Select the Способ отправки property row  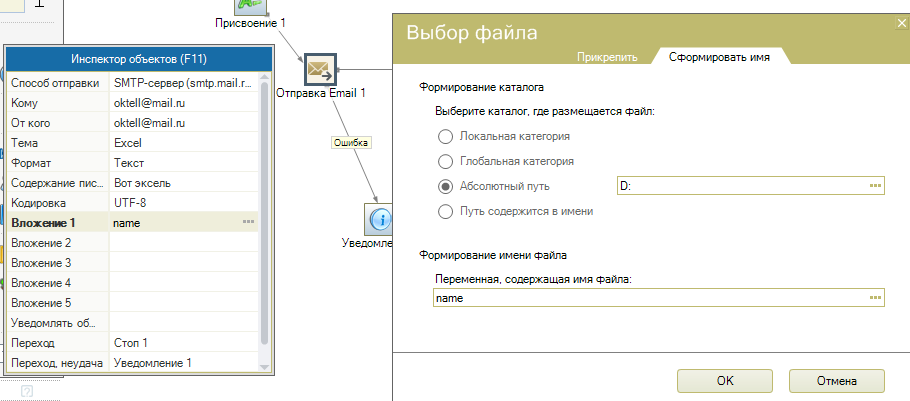tap(57, 82)
